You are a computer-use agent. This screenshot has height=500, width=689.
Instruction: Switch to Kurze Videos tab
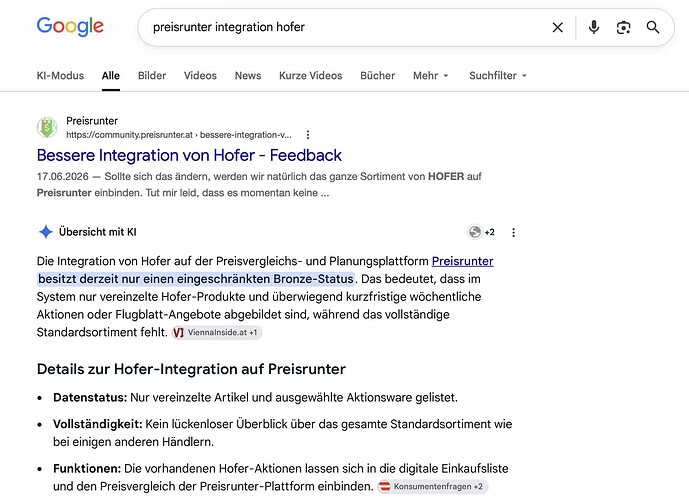pos(311,76)
